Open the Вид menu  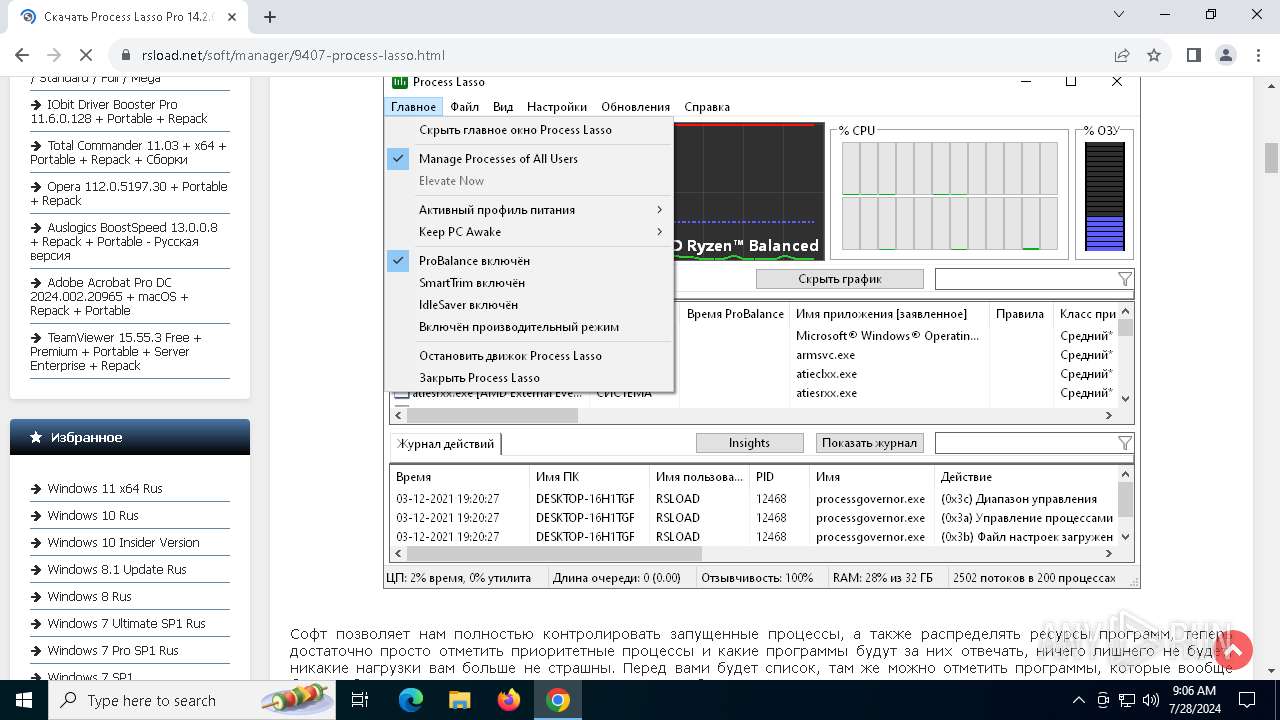(x=503, y=107)
